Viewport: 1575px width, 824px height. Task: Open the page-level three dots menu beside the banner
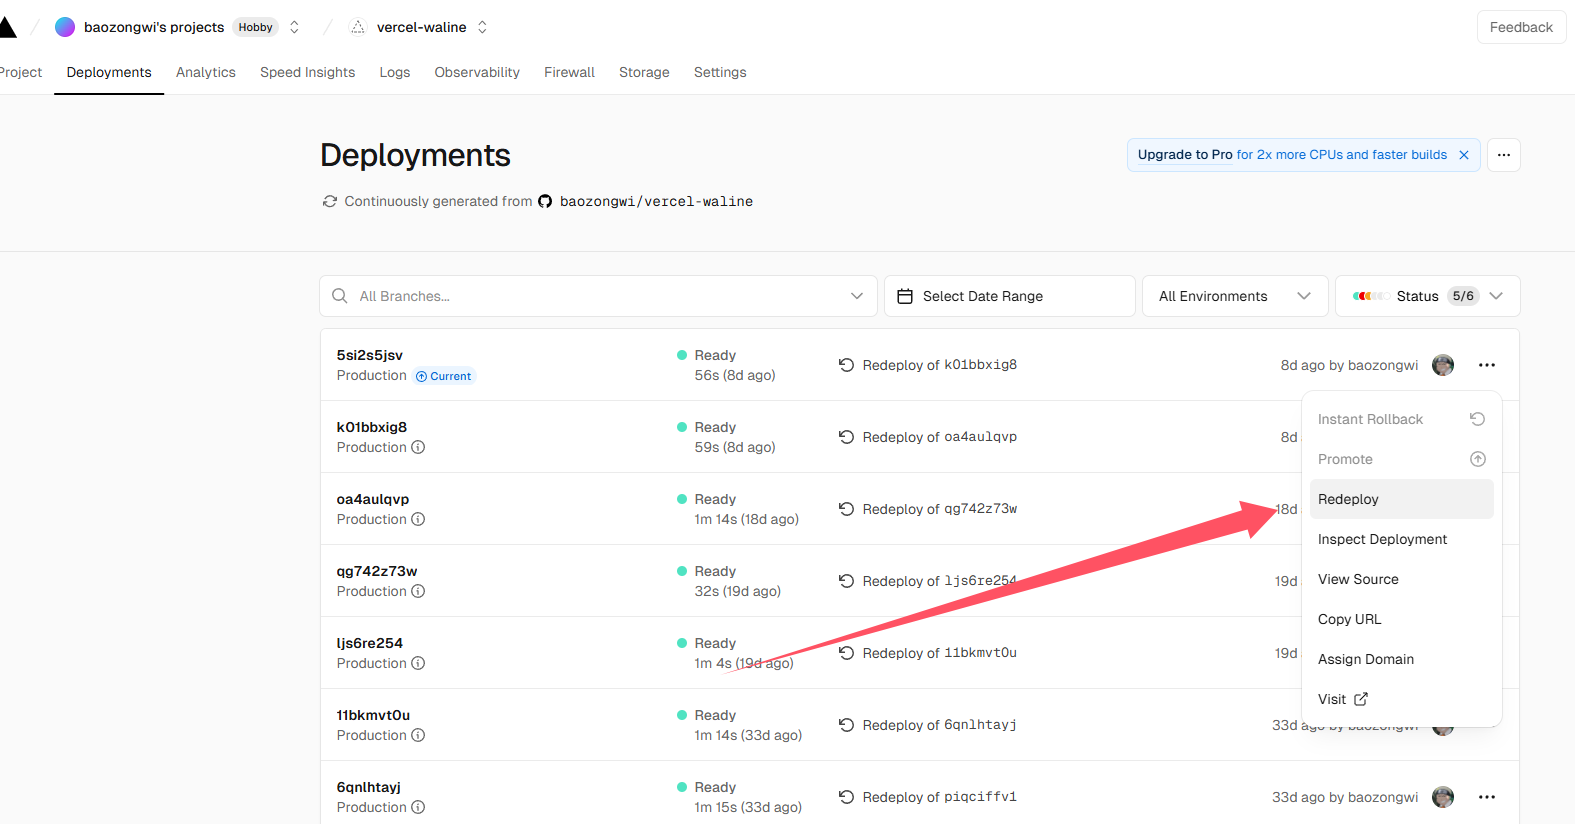pyautogui.click(x=1504, y=155)
